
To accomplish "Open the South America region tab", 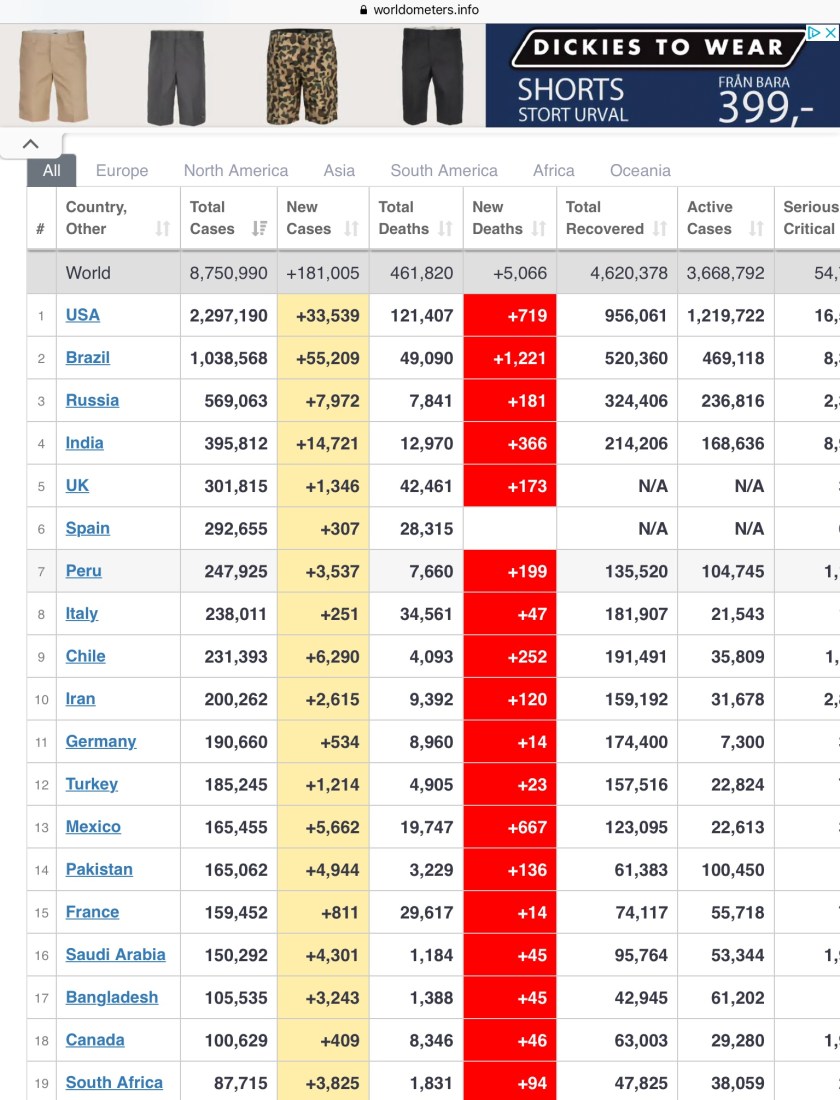I will pyautogui.click(x=444, y=170).
